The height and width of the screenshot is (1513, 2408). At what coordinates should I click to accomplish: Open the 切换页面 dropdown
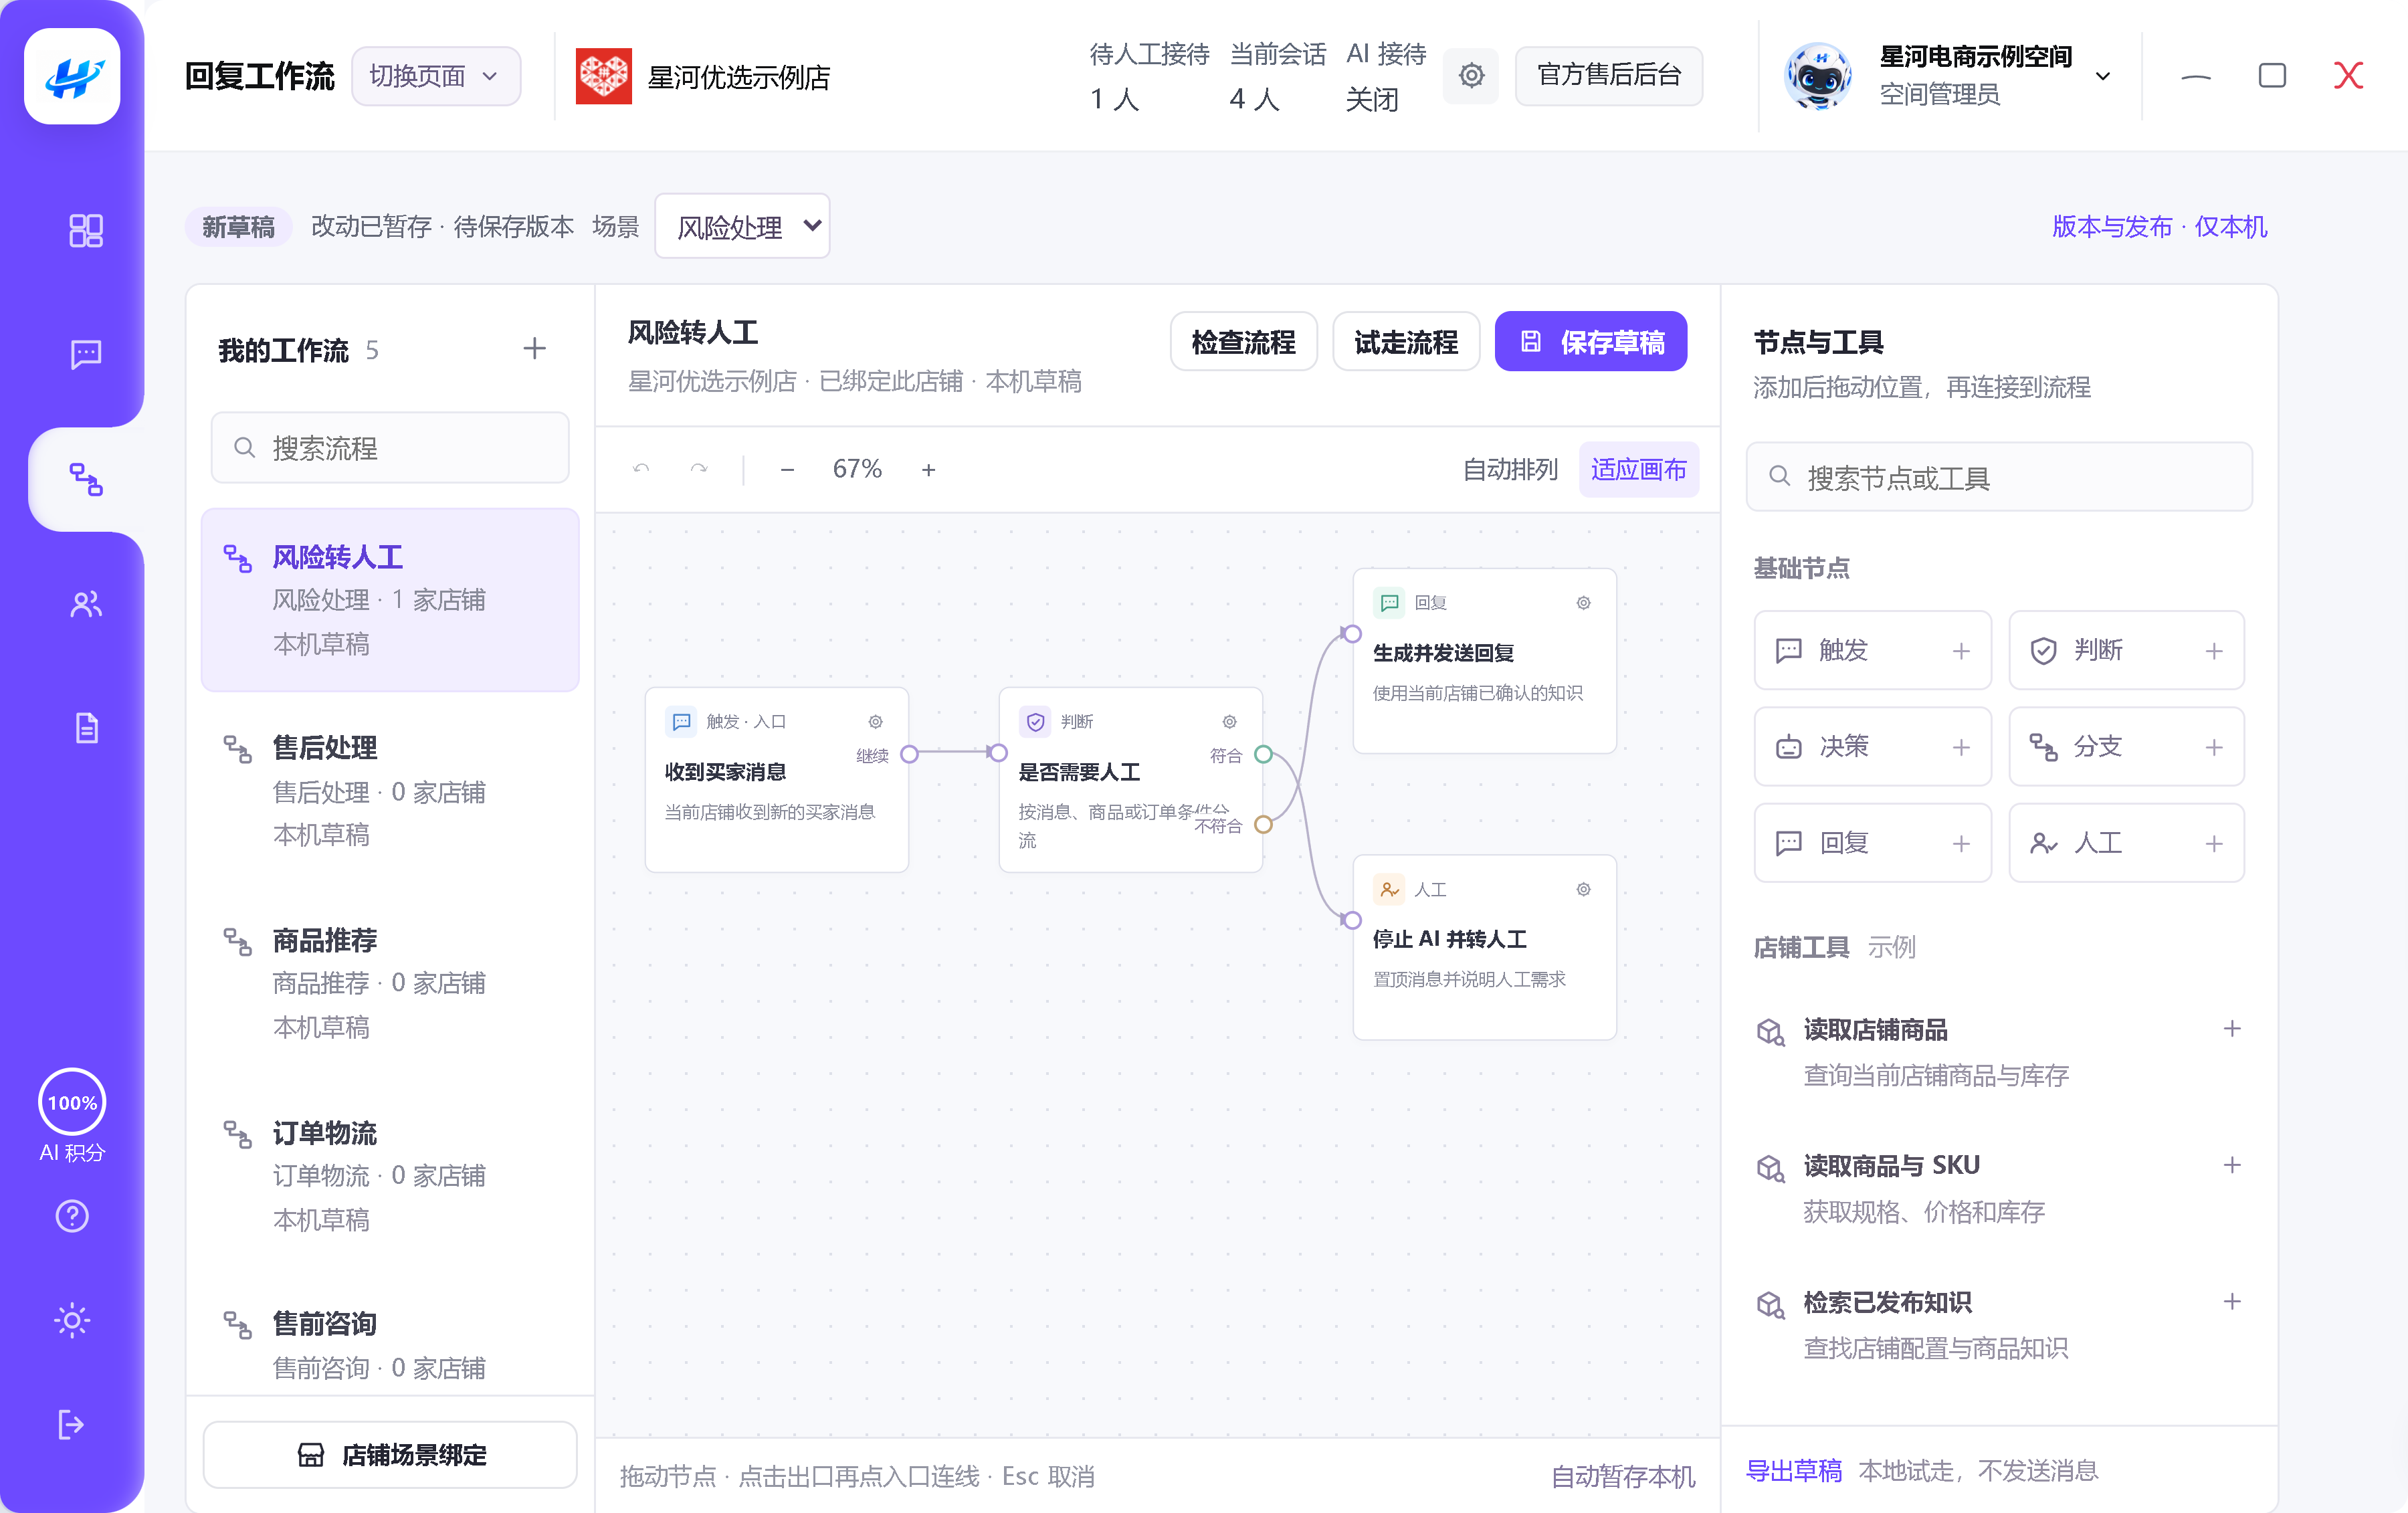point(436,76)
